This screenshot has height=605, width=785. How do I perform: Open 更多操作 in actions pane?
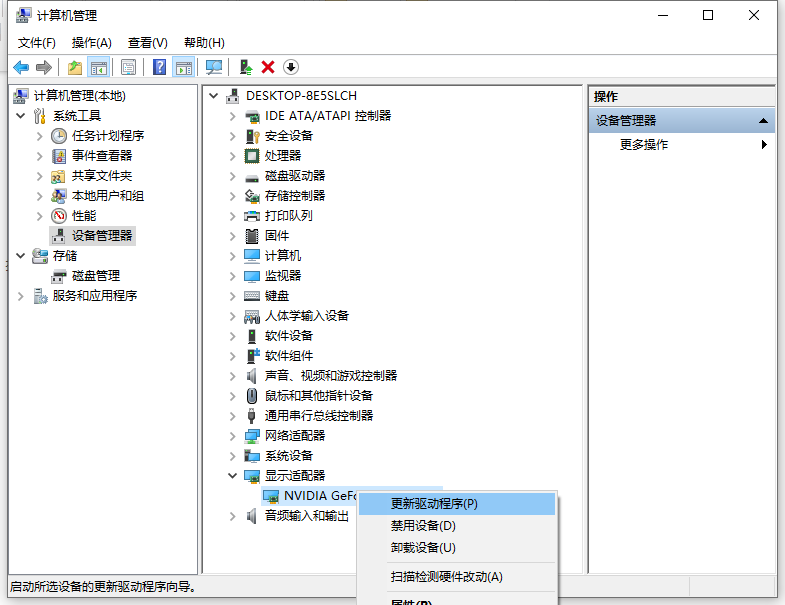pos(644,145)
